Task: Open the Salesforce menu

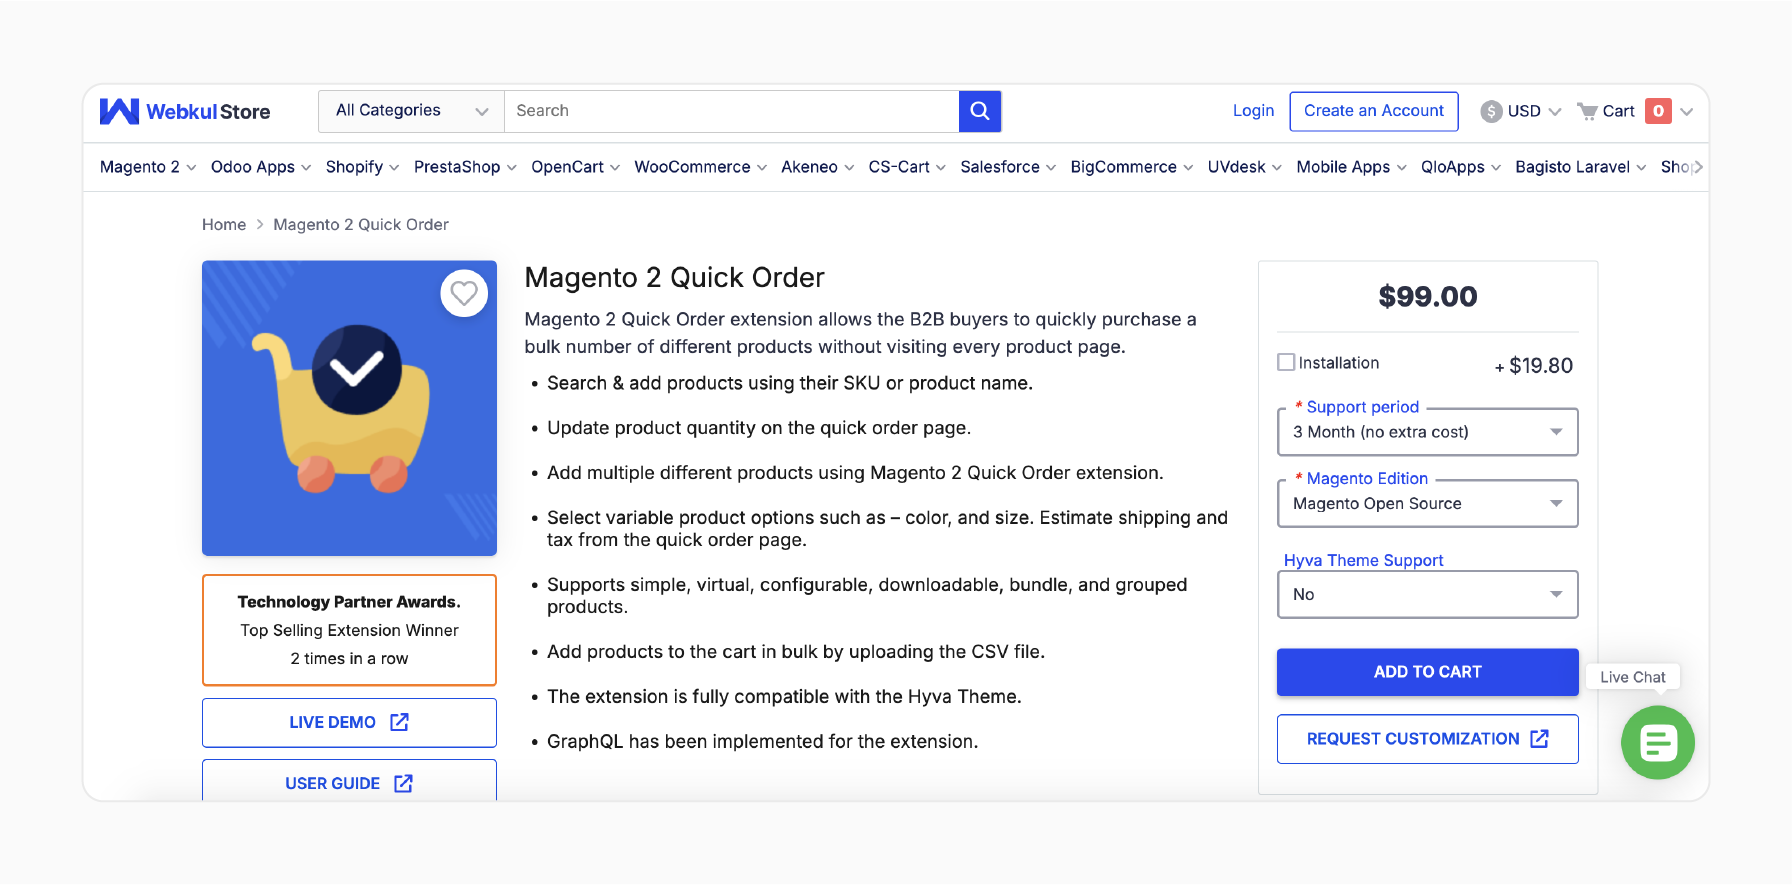Action: point(1008,167)
